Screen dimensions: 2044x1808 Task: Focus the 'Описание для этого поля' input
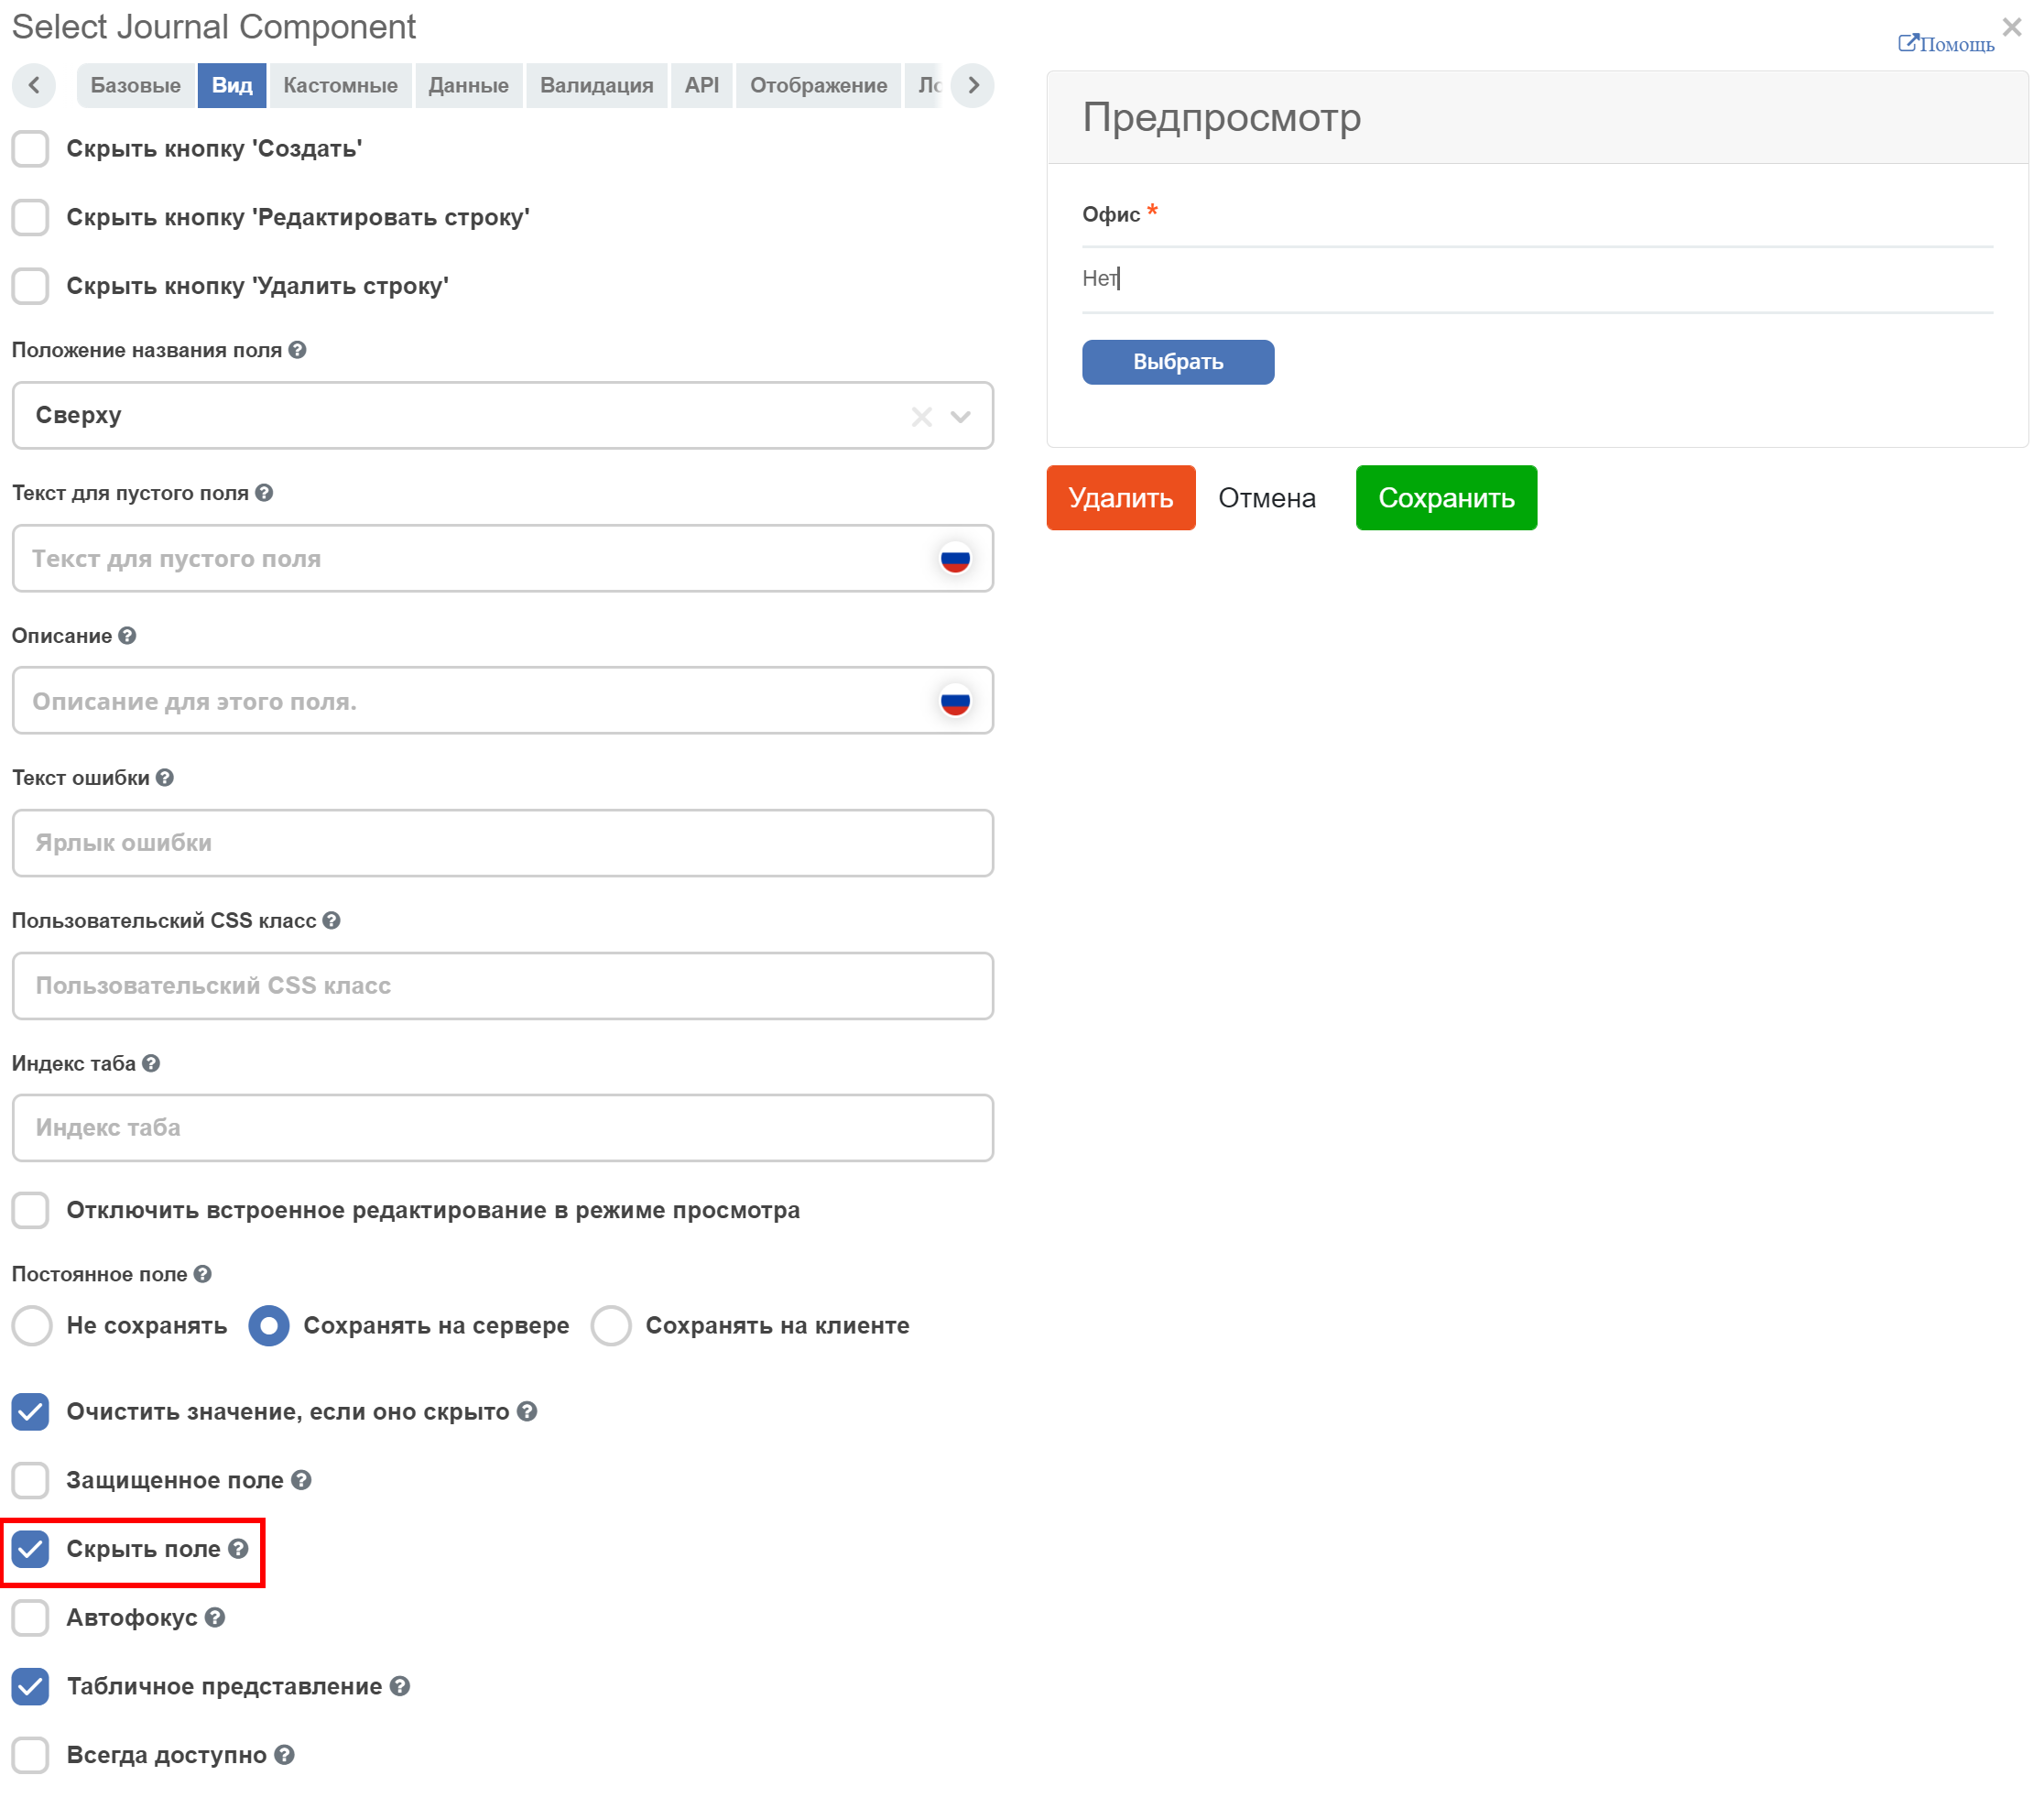click(x=503, y=702)
